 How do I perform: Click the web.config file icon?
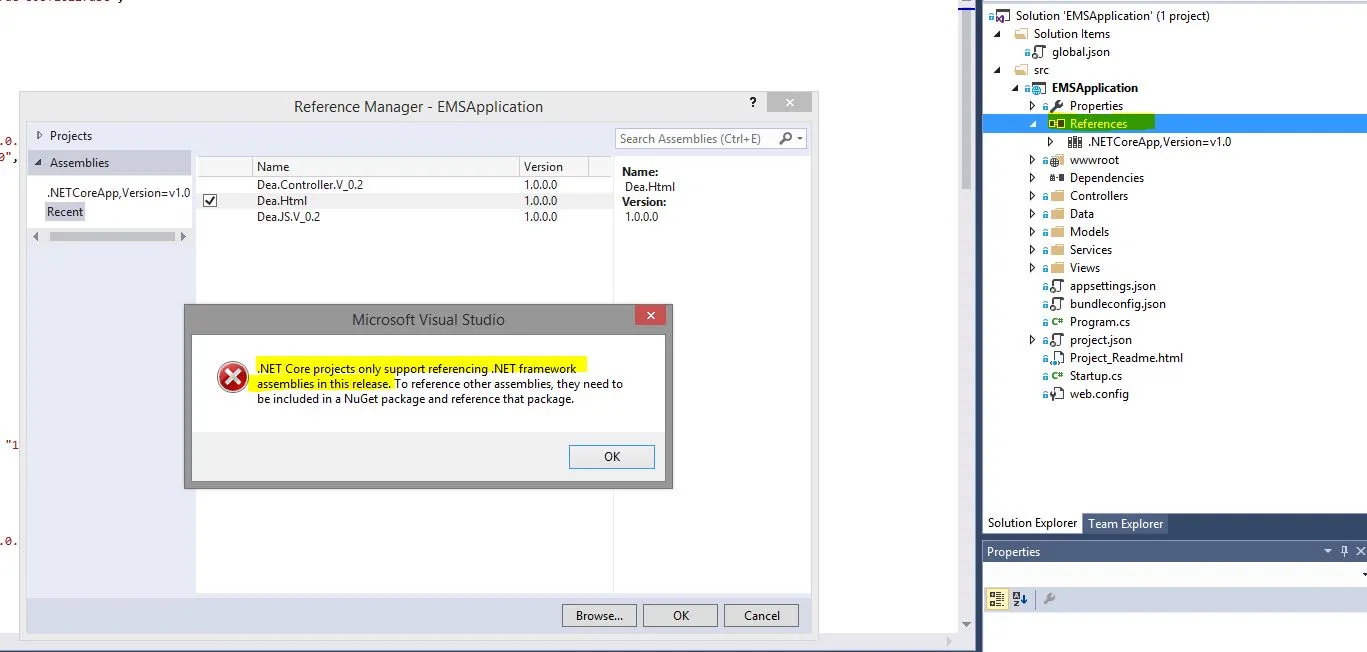(x=1057, y=394)
